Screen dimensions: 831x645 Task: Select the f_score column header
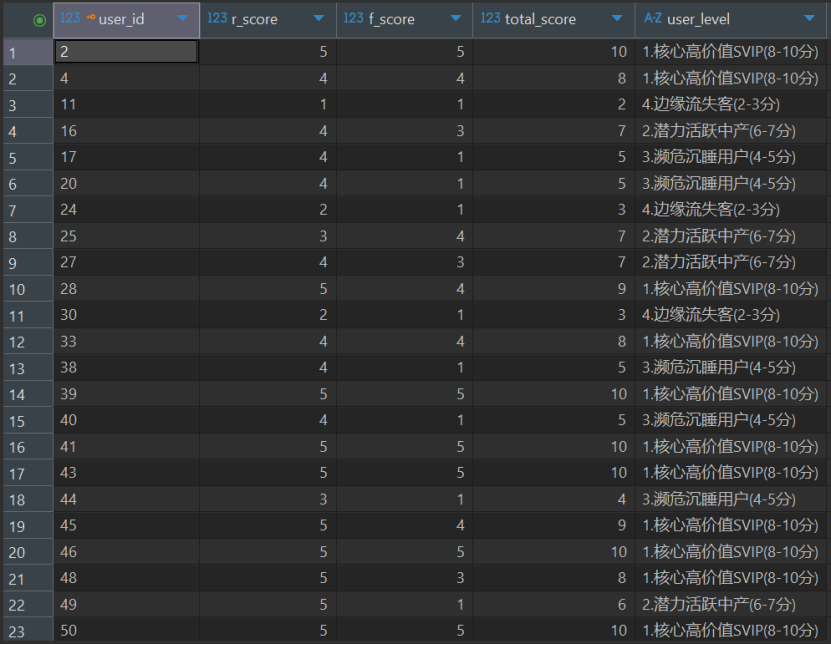404,20
